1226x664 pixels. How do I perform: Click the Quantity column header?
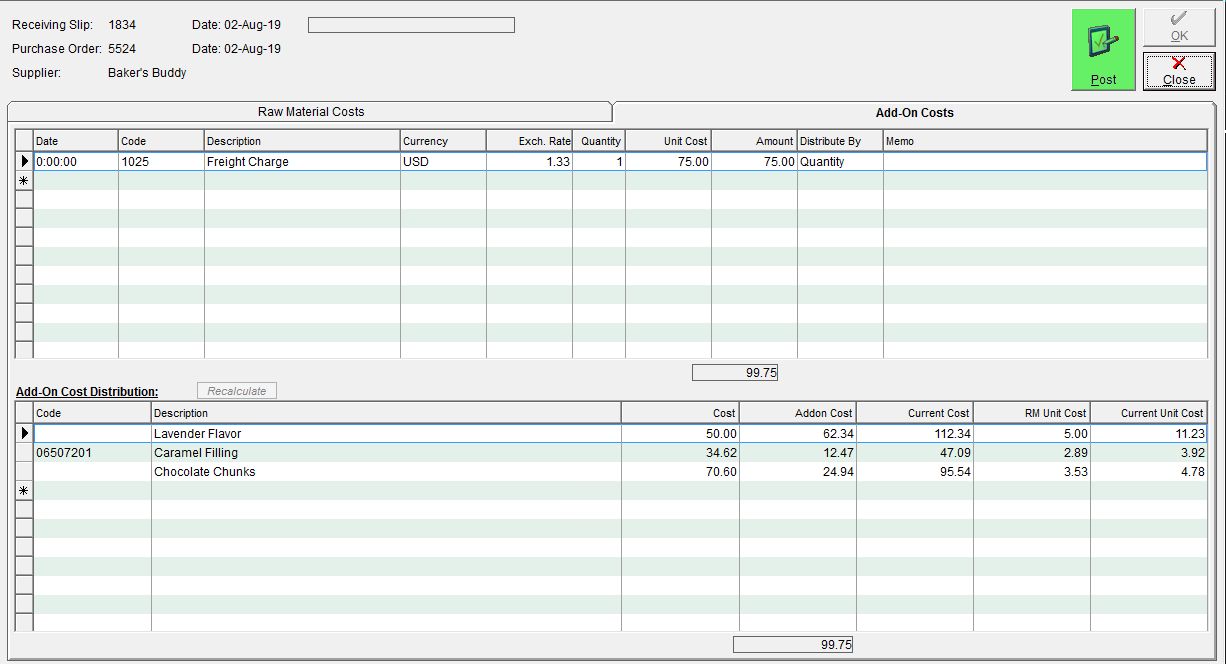click(599, 141)
